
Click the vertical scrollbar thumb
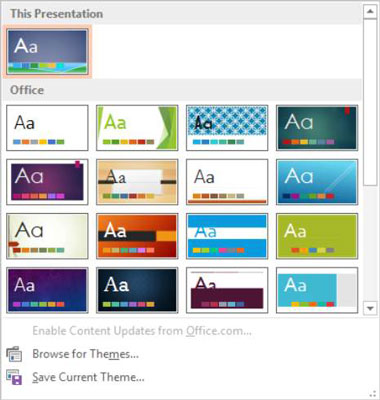coord(370,102)
